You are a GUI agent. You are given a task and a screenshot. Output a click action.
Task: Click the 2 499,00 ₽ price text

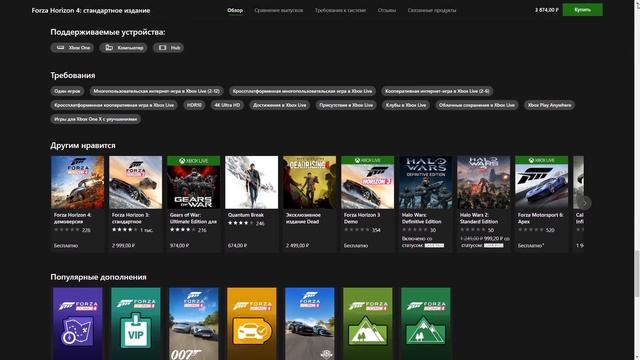pos(297,246)
